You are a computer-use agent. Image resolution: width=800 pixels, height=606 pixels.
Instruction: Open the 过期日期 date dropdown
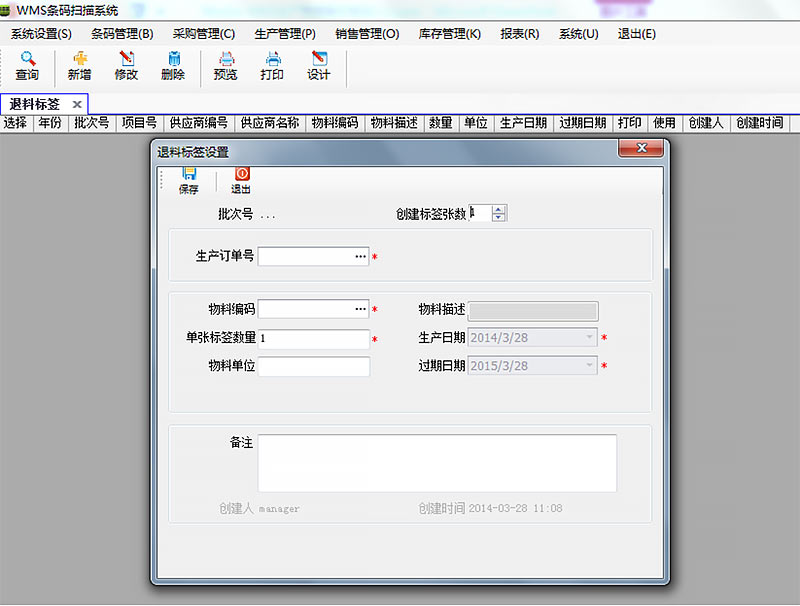[x=588, y=366]
